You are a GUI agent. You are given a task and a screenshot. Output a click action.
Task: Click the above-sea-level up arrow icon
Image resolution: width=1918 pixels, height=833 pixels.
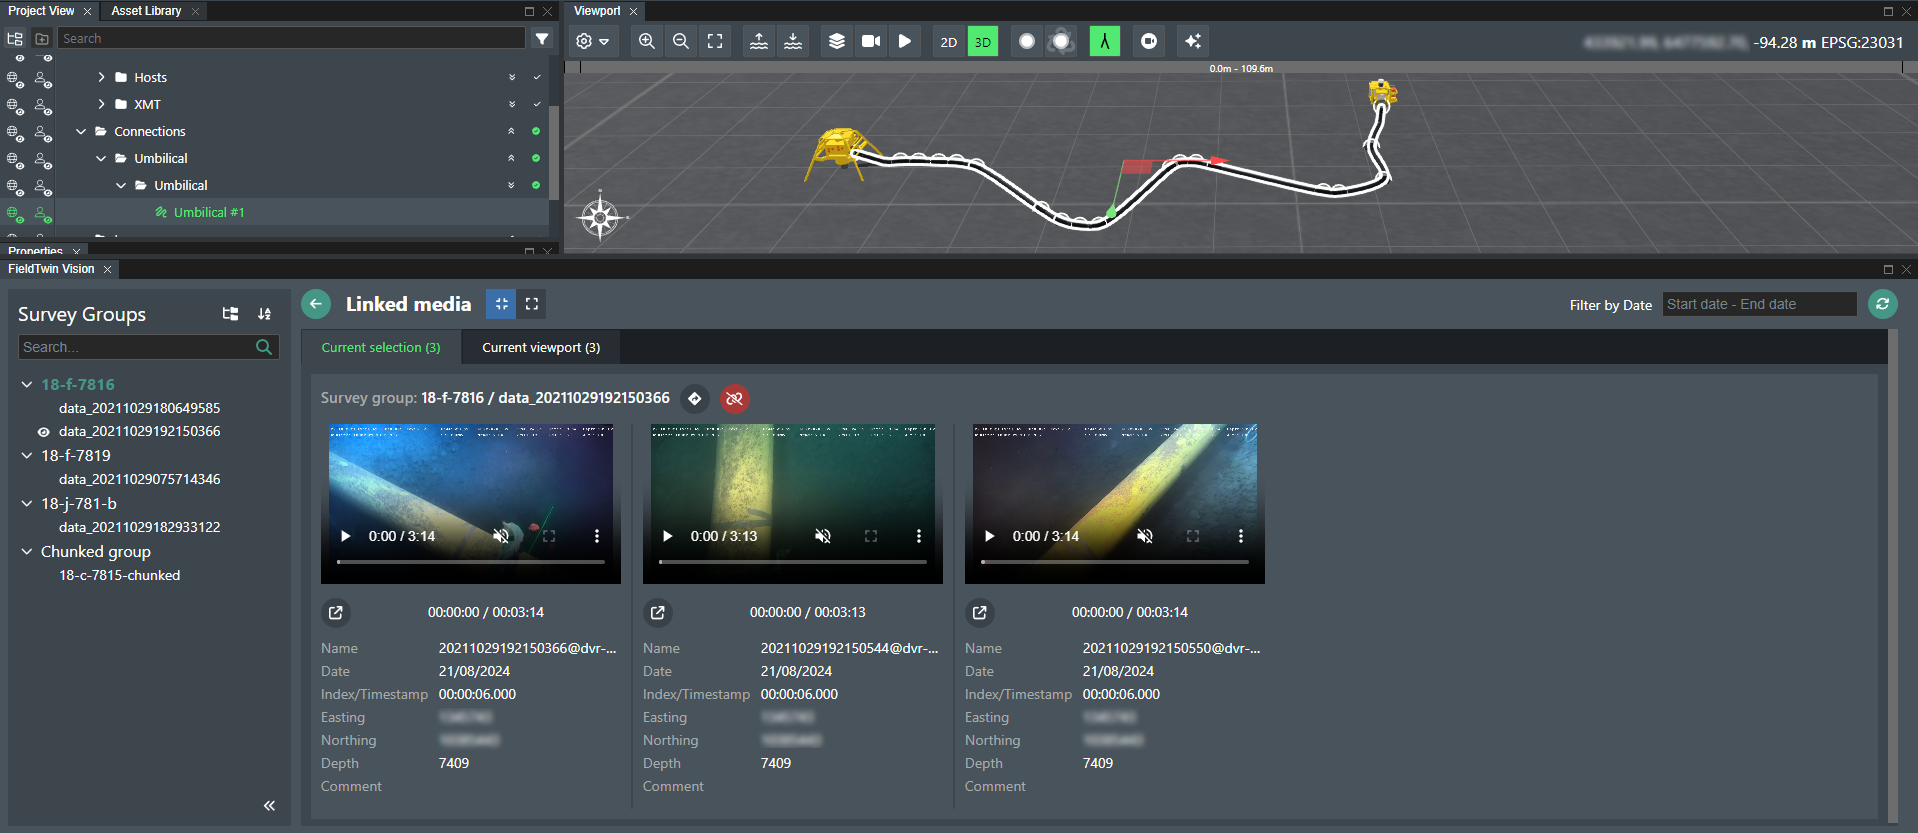[x=759, y=42]
